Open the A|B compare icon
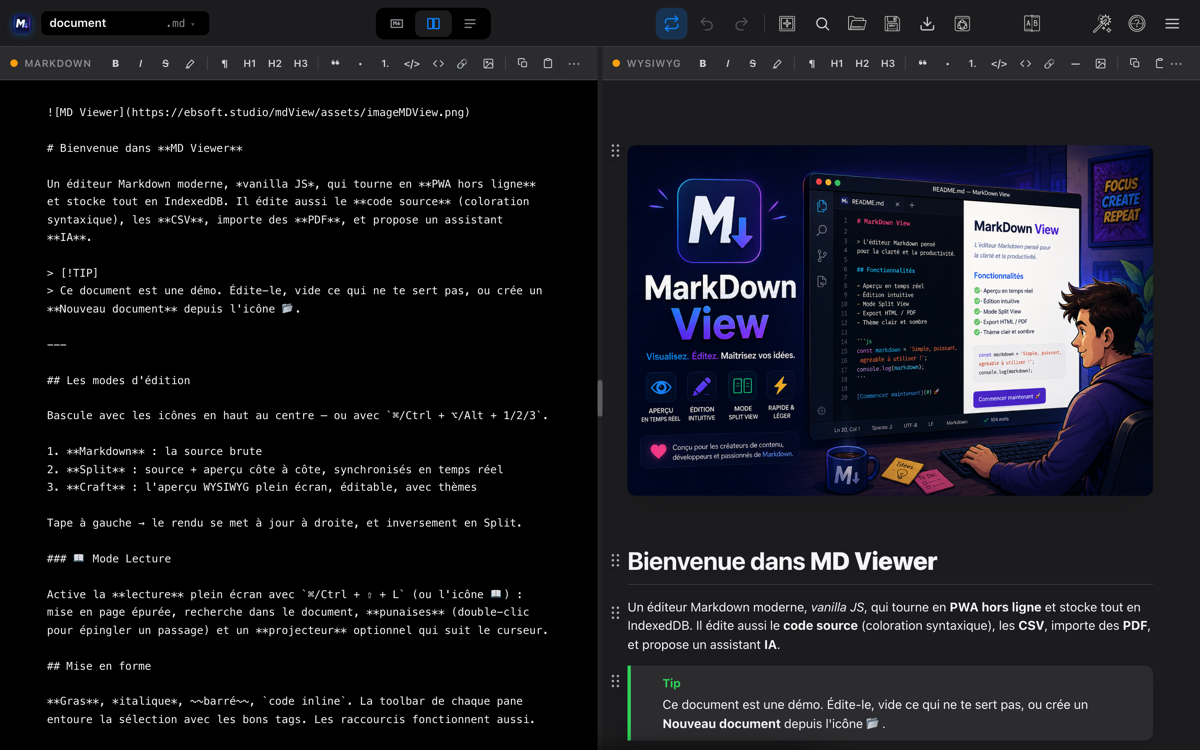This screenshot has height=750, width=1200. (x=1032, y=24)
